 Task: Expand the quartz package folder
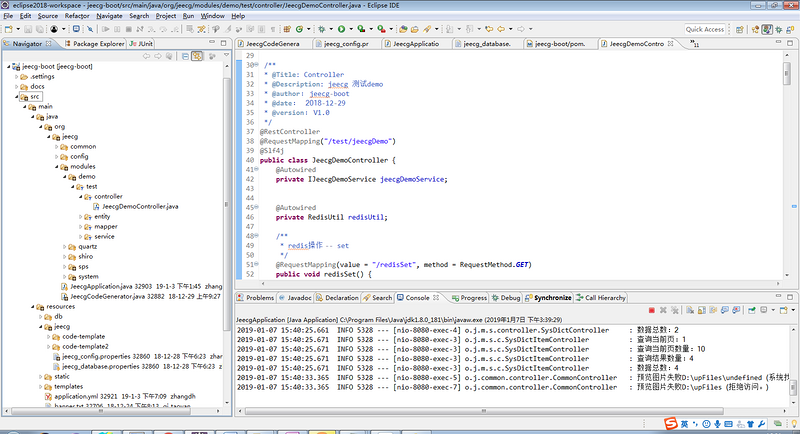point(65,245)
